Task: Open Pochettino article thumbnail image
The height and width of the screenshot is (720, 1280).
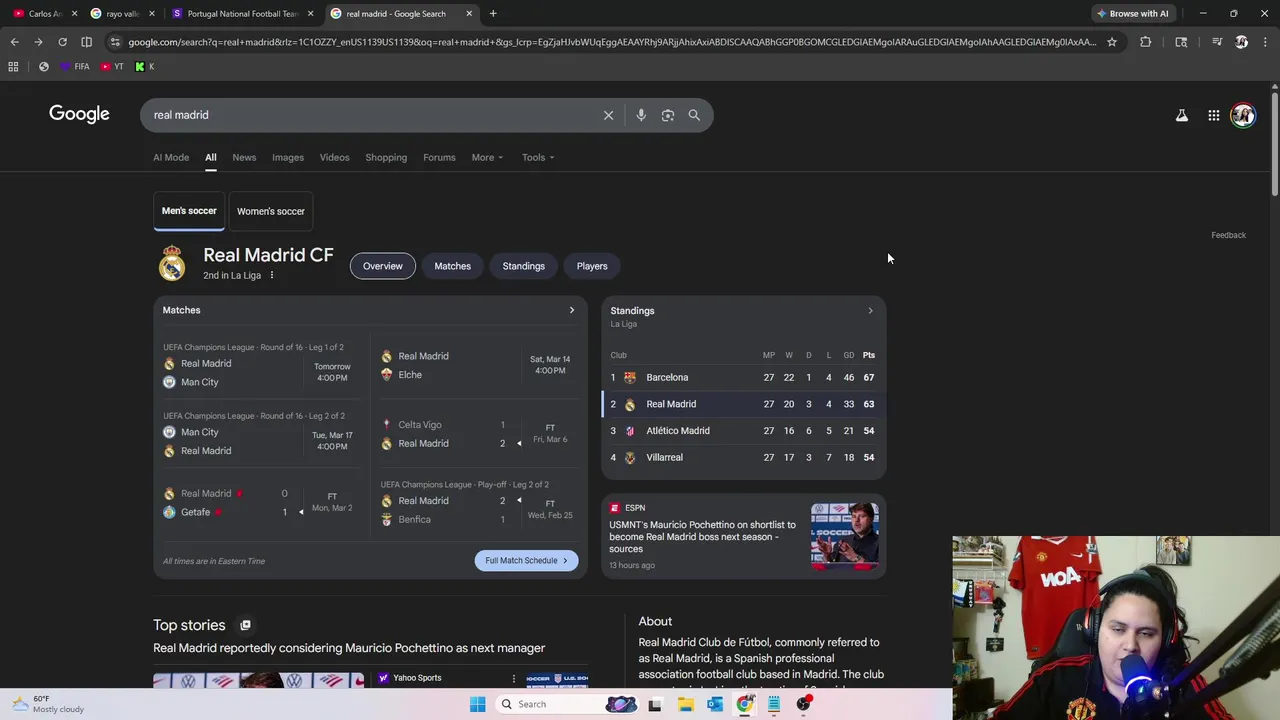Action: click(x=845, y=537)
